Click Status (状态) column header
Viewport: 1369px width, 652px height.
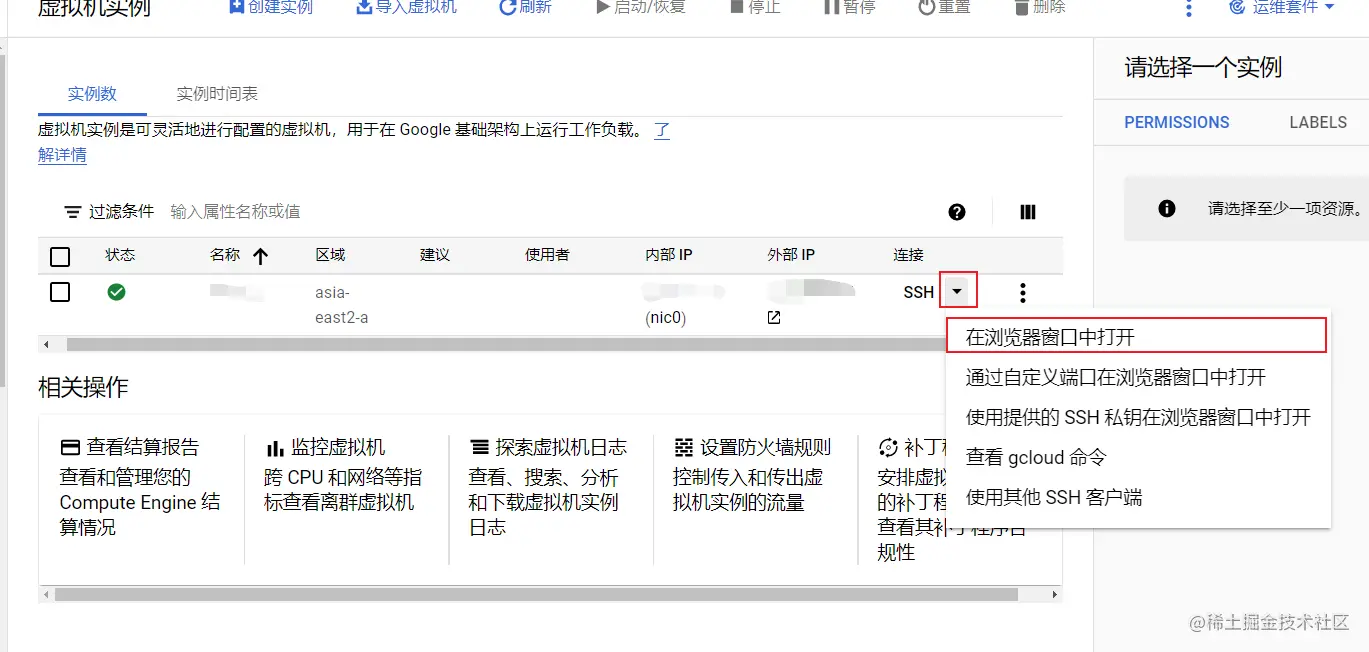pos(120,255)
